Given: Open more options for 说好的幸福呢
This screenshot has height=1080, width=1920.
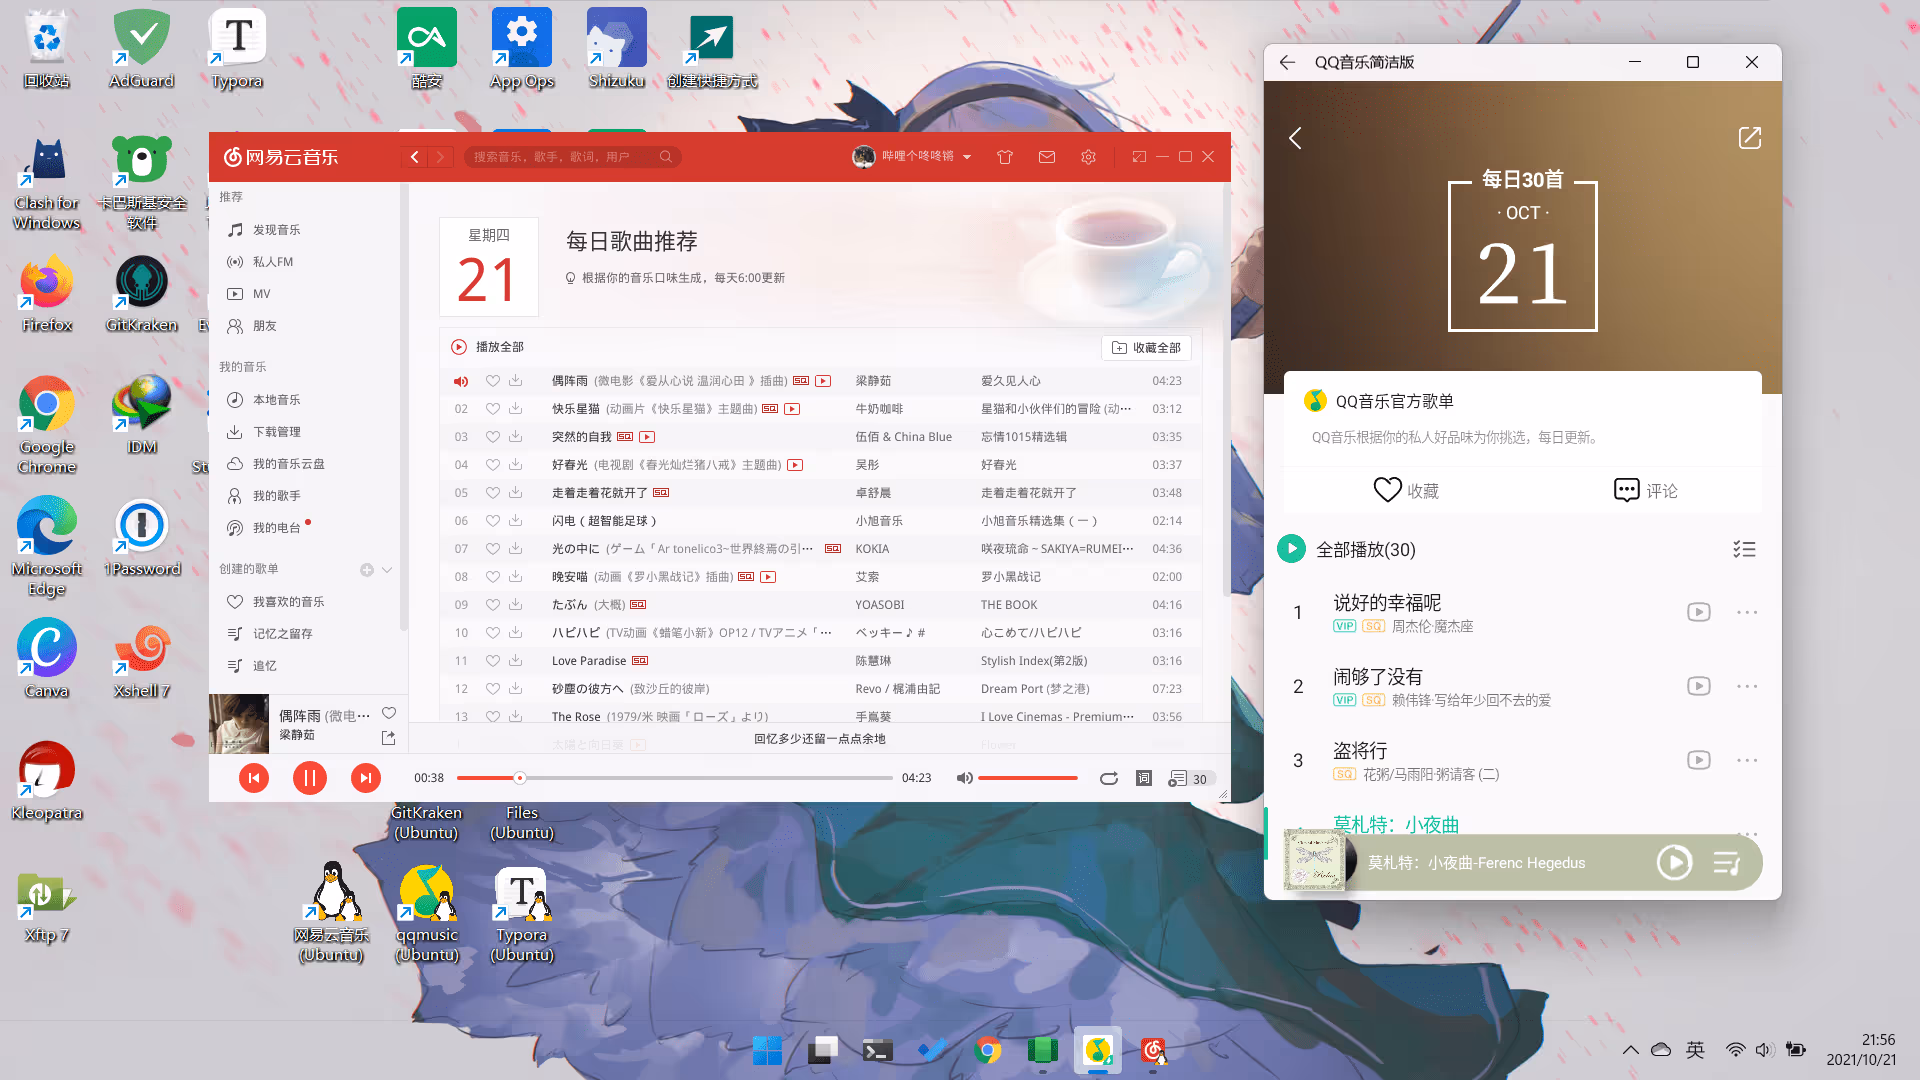Looking at the screenshot, I should click(1747, 612).
